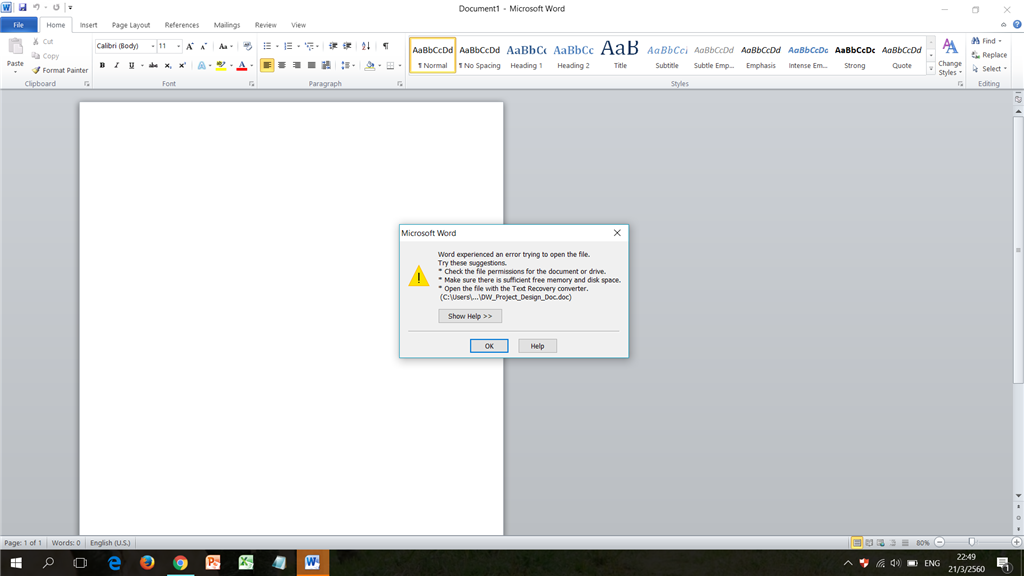Click the Clear Formatting icon
Screen dimensions: 1024x576
[247, 46]
